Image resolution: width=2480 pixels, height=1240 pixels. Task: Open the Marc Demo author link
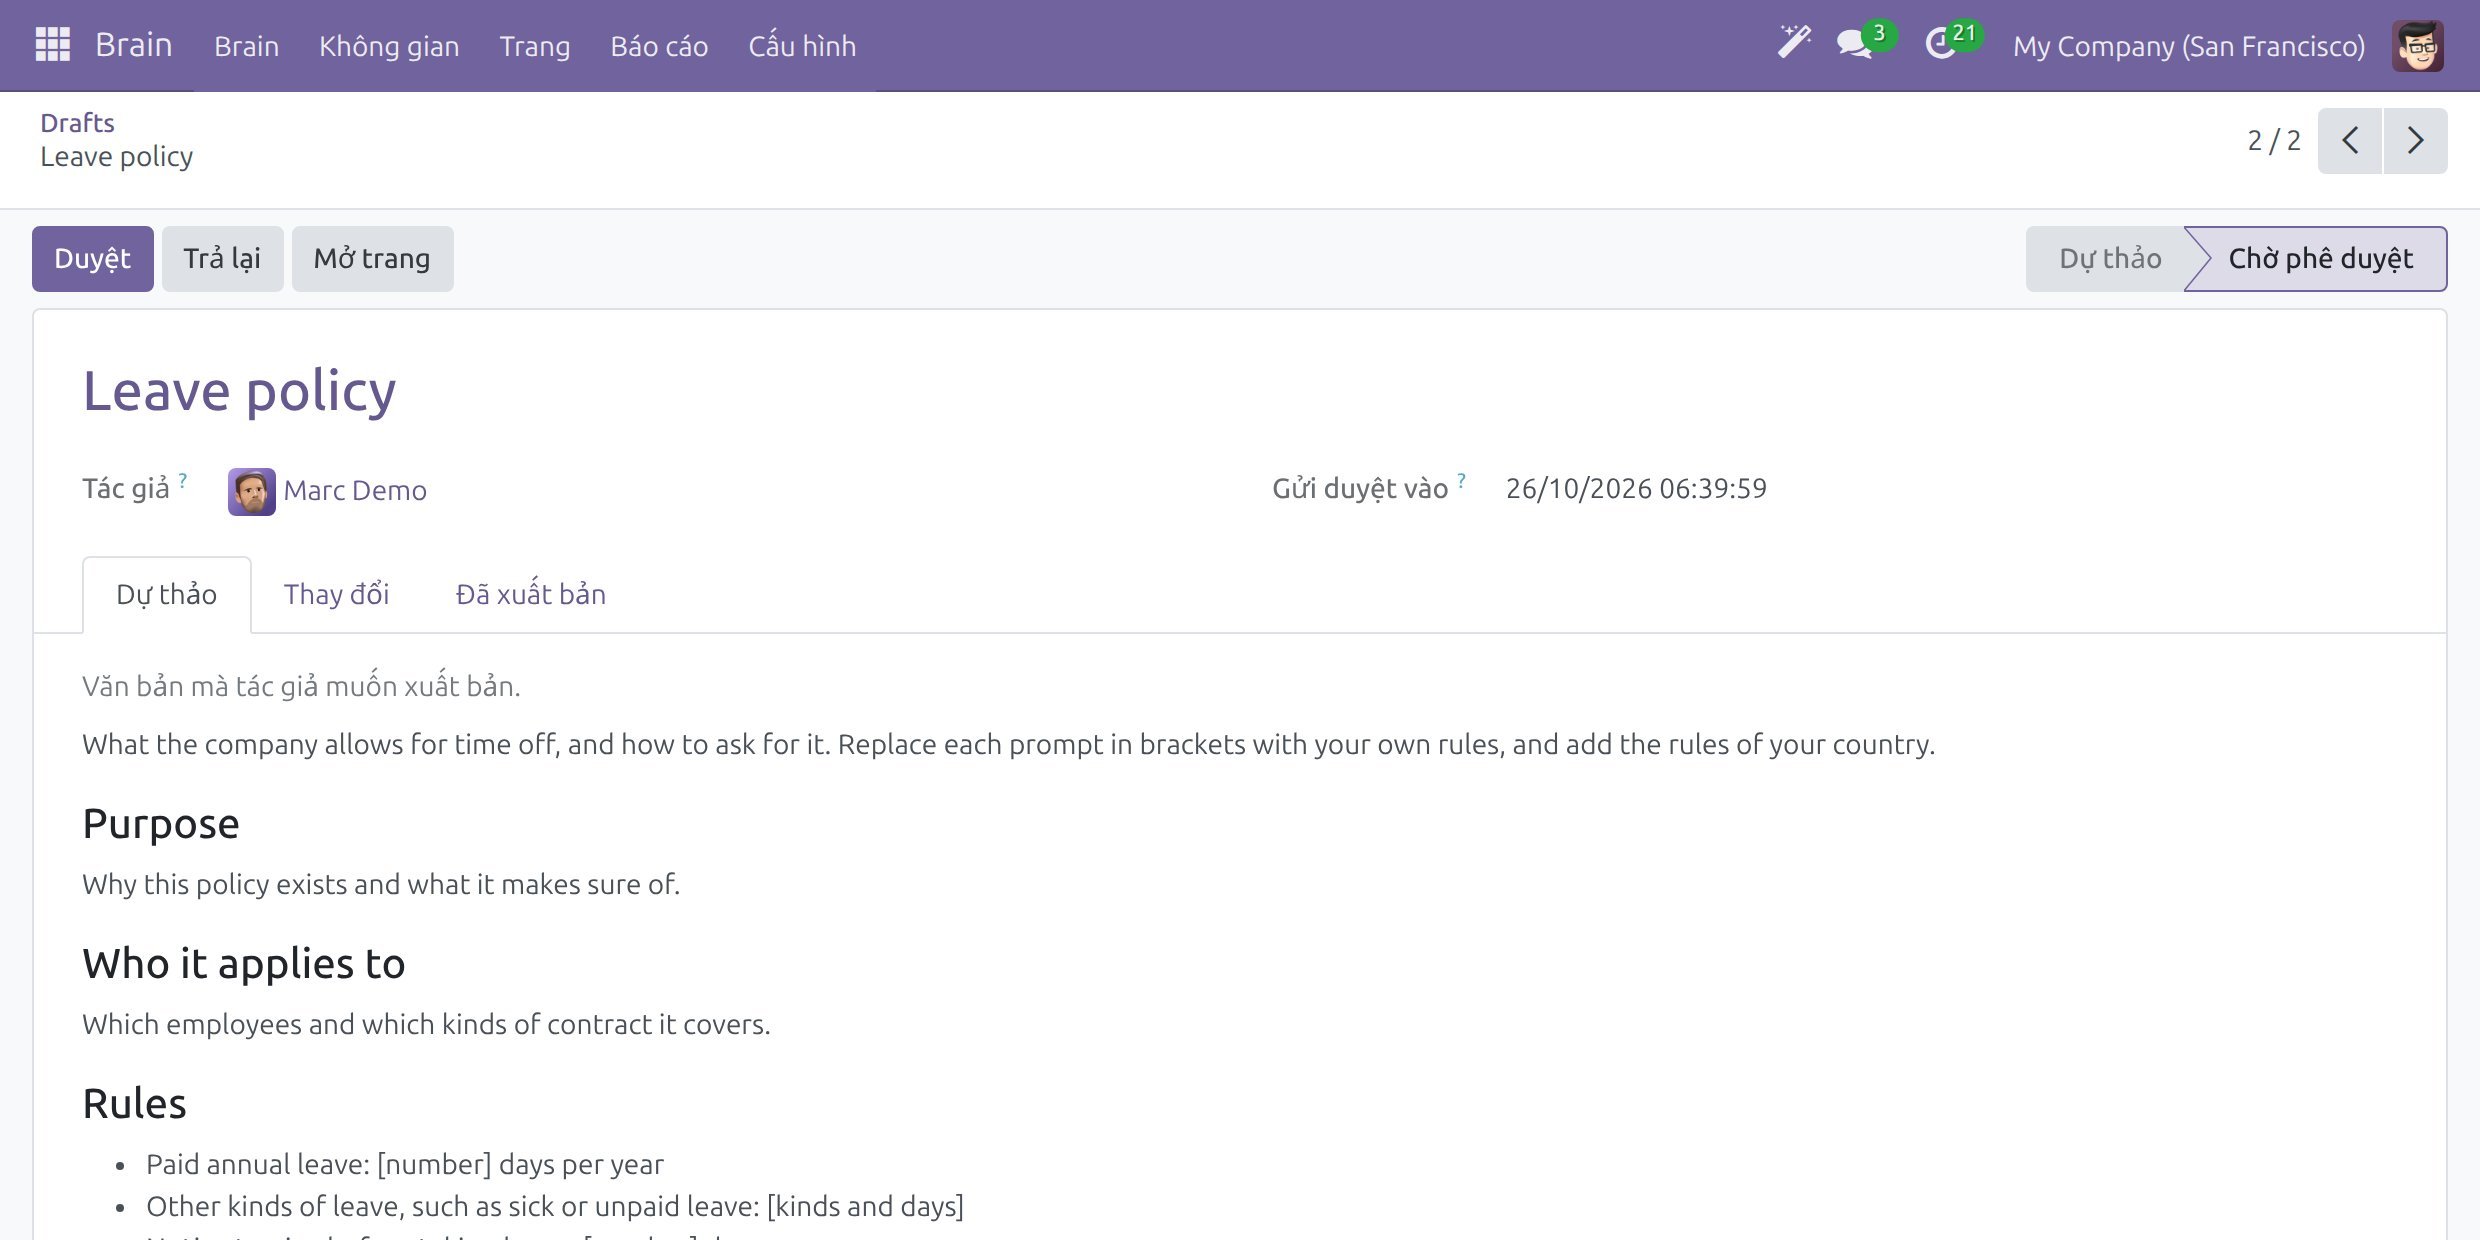(355, 491)
